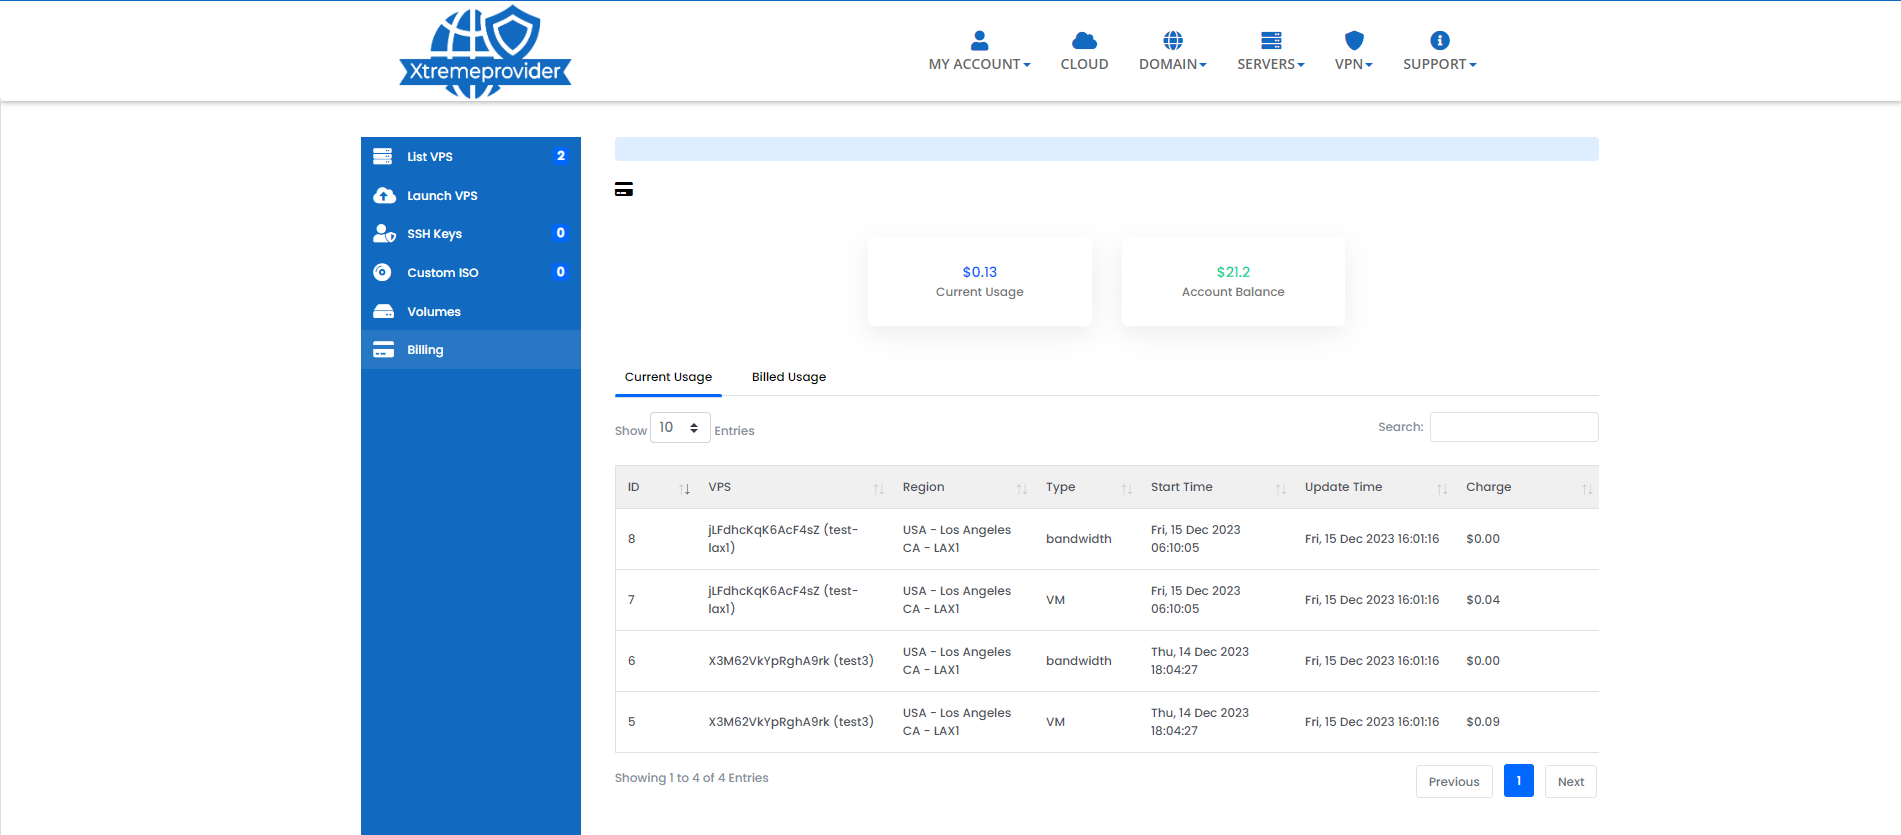This screenshot has height=835, width=1901.
Task: Click the Custom ISO count badge 0
Action: coord(561,272)
